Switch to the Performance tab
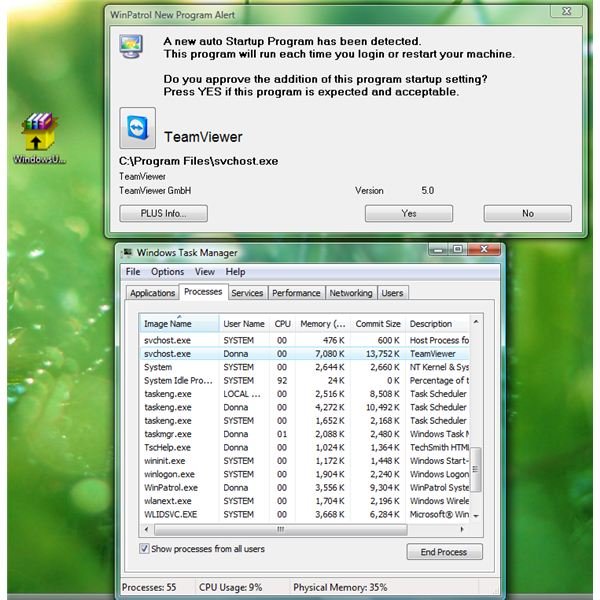The height and width of the screenshot is (600, 600). (x=296, y=293)
